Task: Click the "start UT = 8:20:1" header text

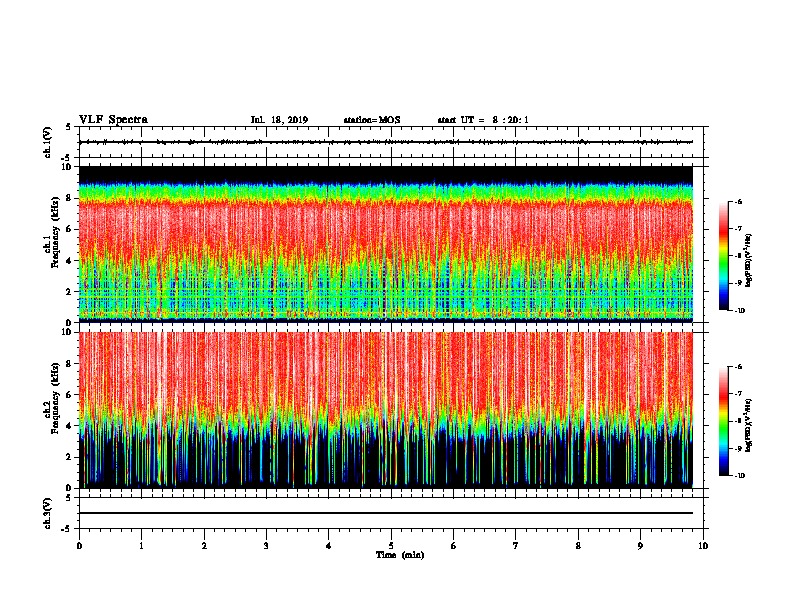Action: [483, 120]
